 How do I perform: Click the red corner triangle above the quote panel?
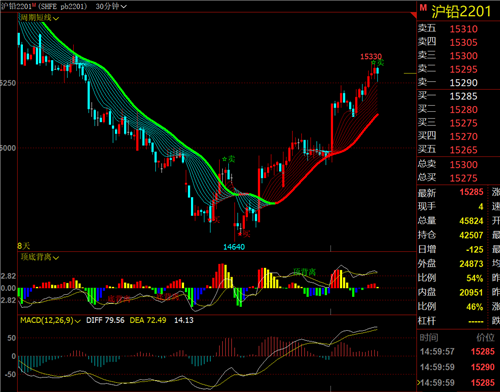click(x=414, y=15)
